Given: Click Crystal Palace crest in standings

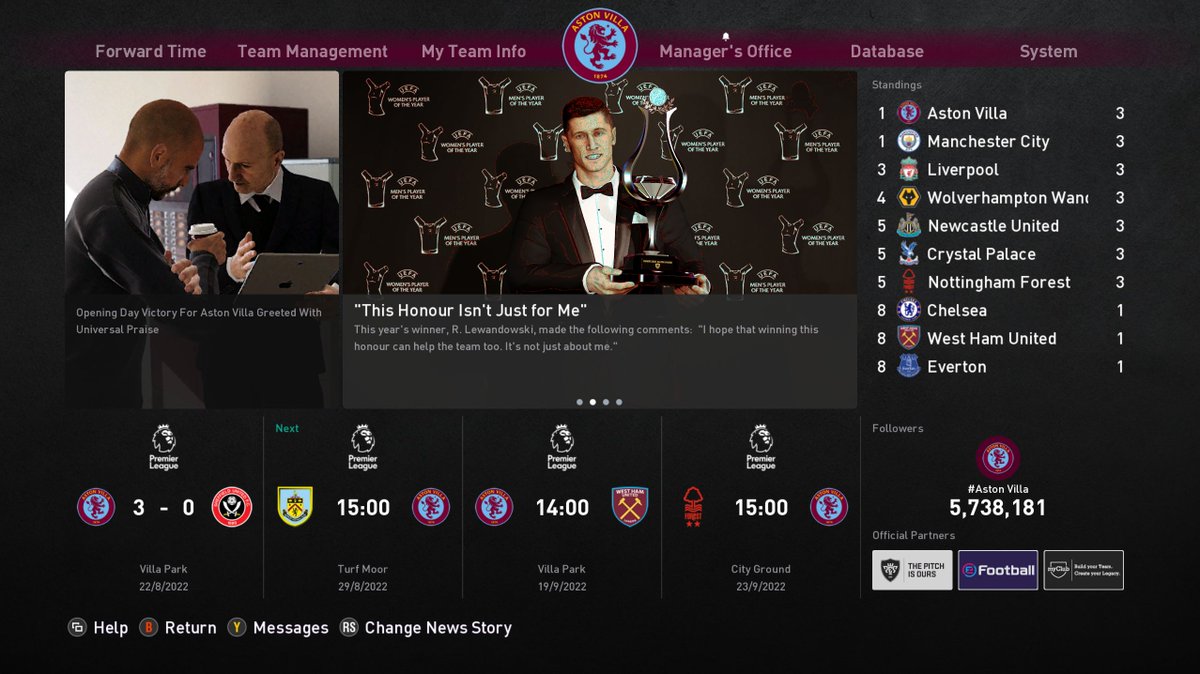Looking at the screenshot, I should click(x=909, y=254).
